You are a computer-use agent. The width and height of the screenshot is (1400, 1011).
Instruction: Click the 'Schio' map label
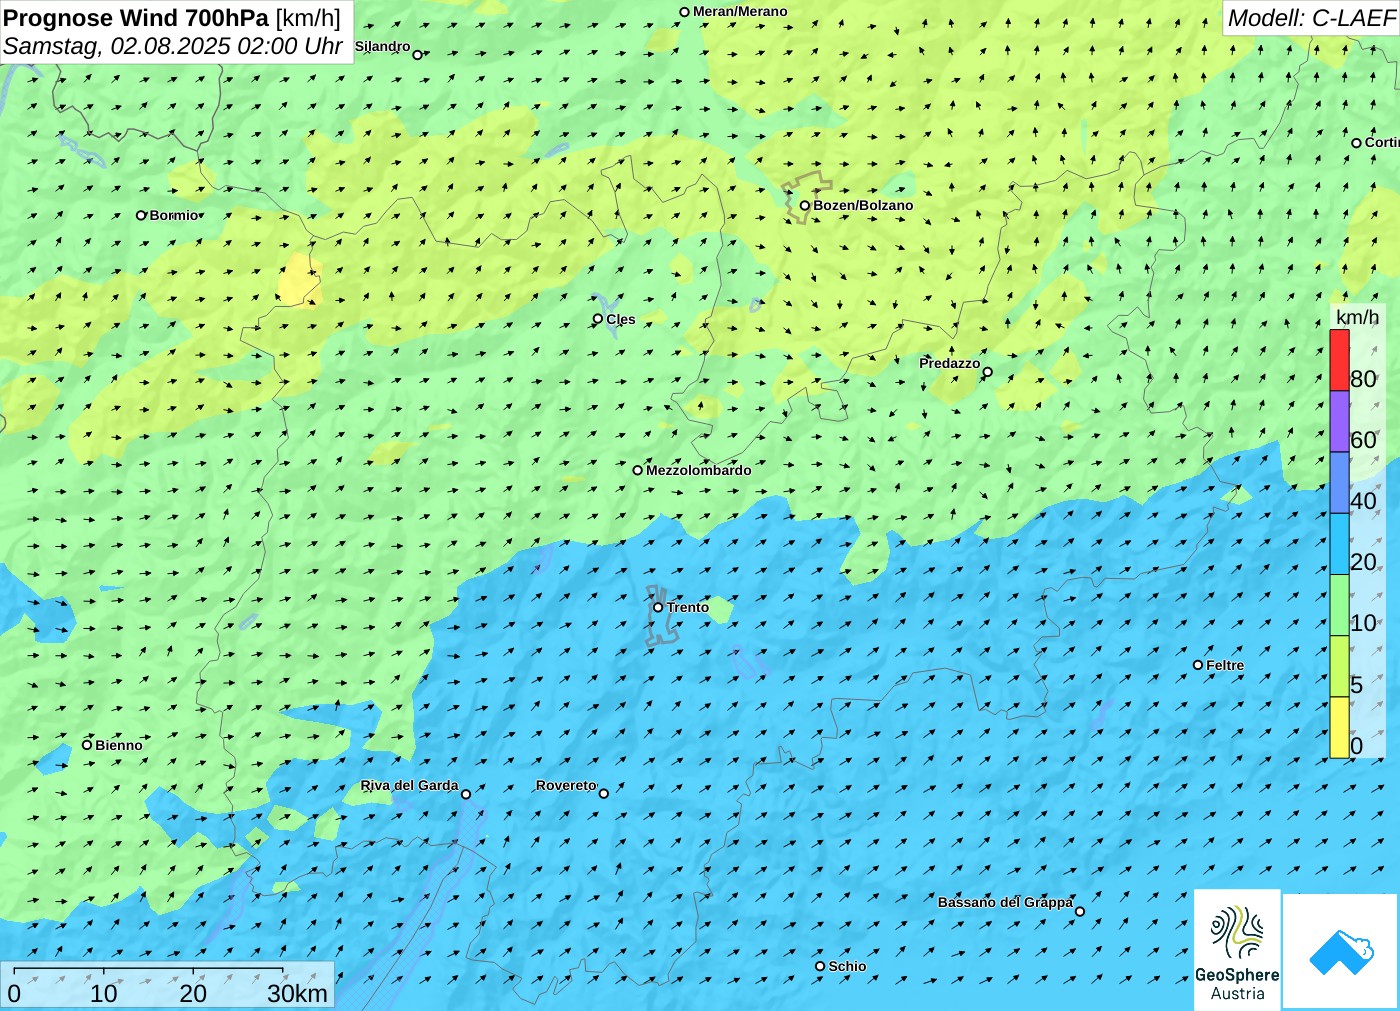847,966
